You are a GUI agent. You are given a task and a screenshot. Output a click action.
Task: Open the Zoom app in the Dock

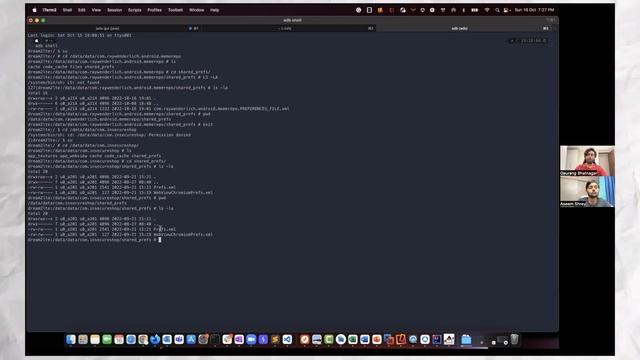coord(251,339)
